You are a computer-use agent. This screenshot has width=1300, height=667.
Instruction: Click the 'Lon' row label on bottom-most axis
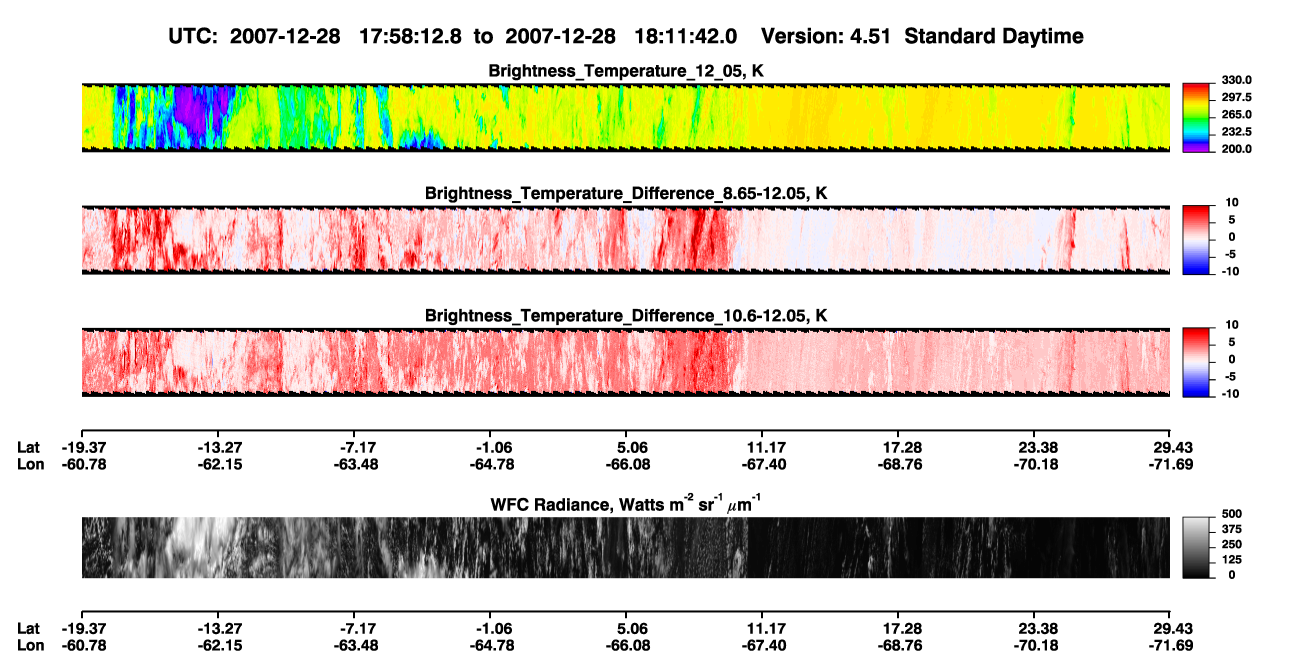30,645
